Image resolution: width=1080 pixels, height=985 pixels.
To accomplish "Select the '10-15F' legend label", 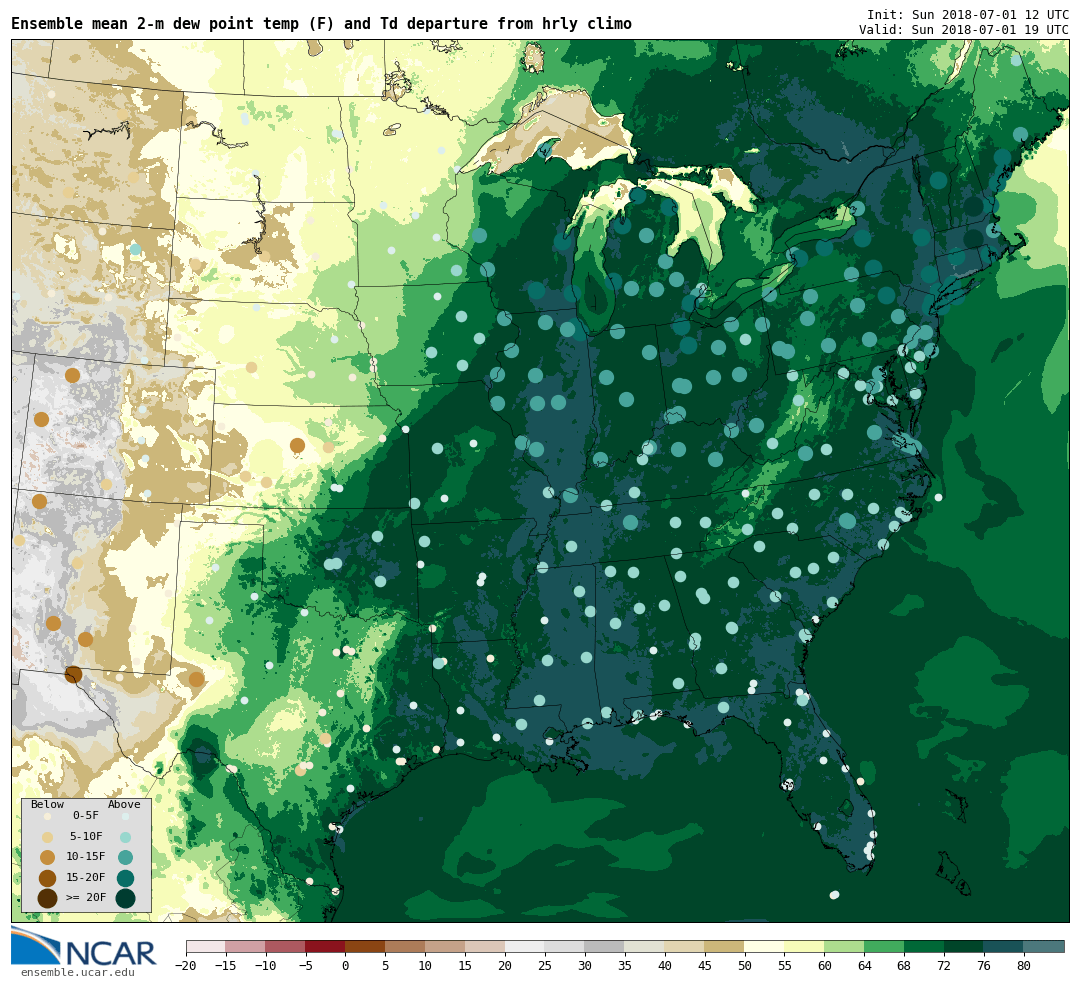I will click(x=85, y=857).
